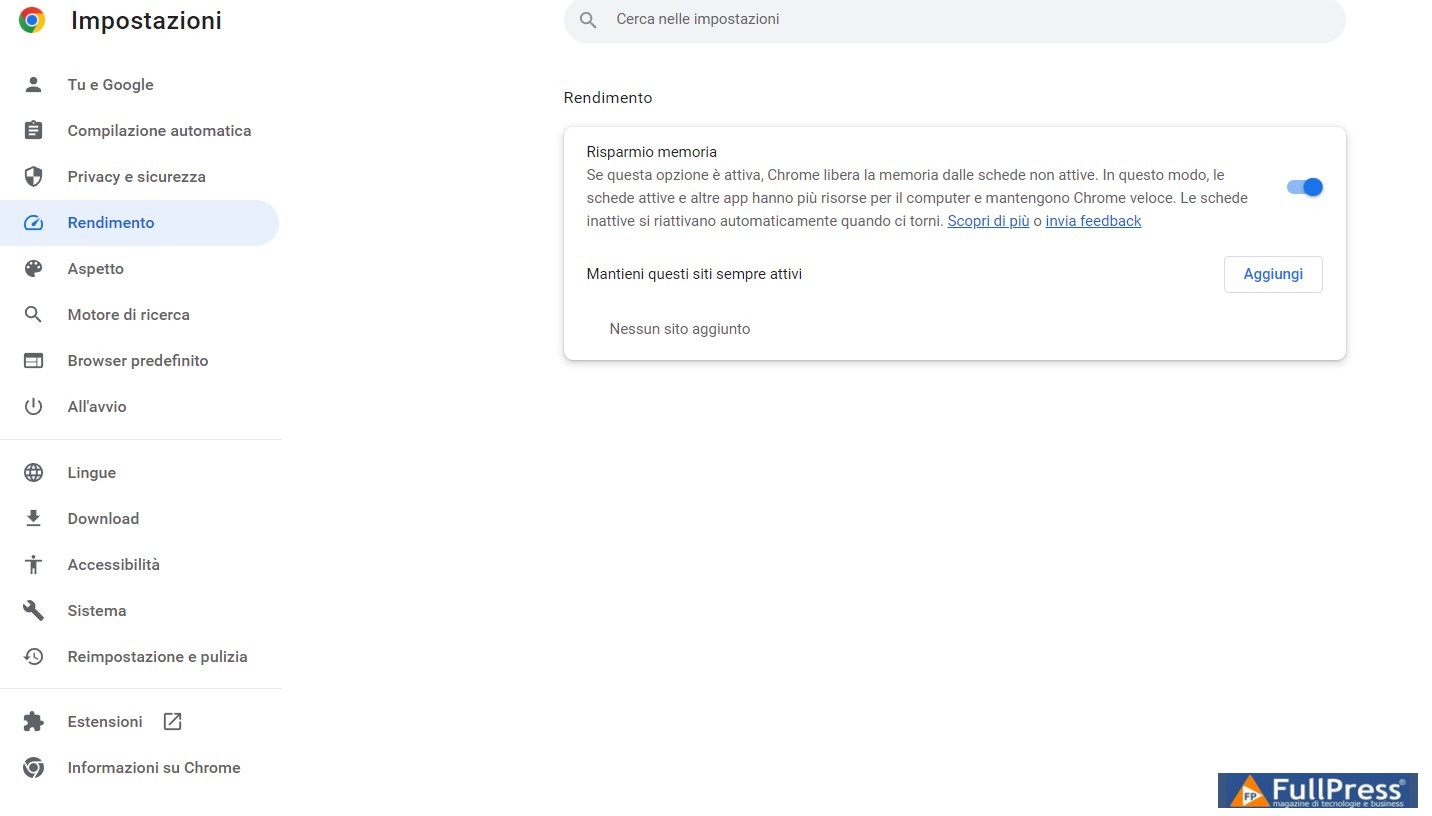The width and height of the screenshot is (1432, 816).
Task: Go to Motore di ricerca settings
Action: point(128,315)
